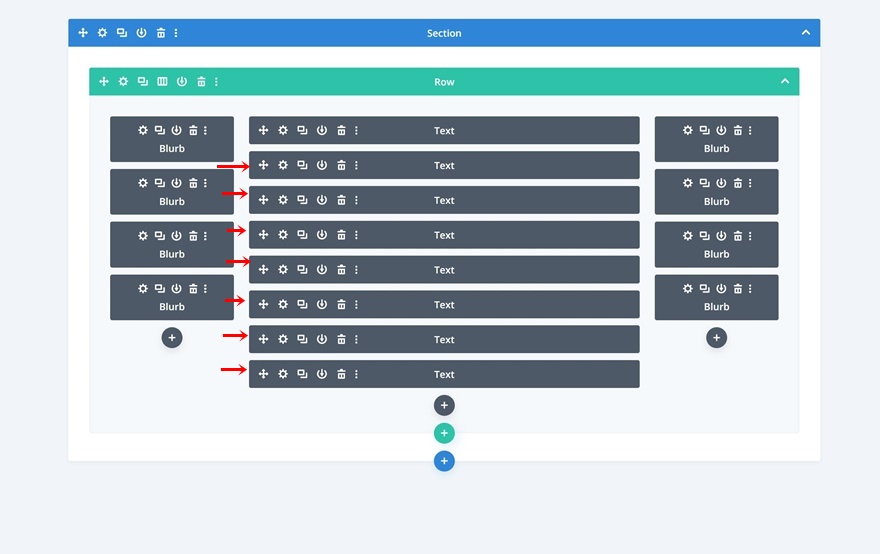Open more options on bottom-right Blurb
Image resolution: width=880 pixels, height=554 pixels.
(x=750, y=289)
